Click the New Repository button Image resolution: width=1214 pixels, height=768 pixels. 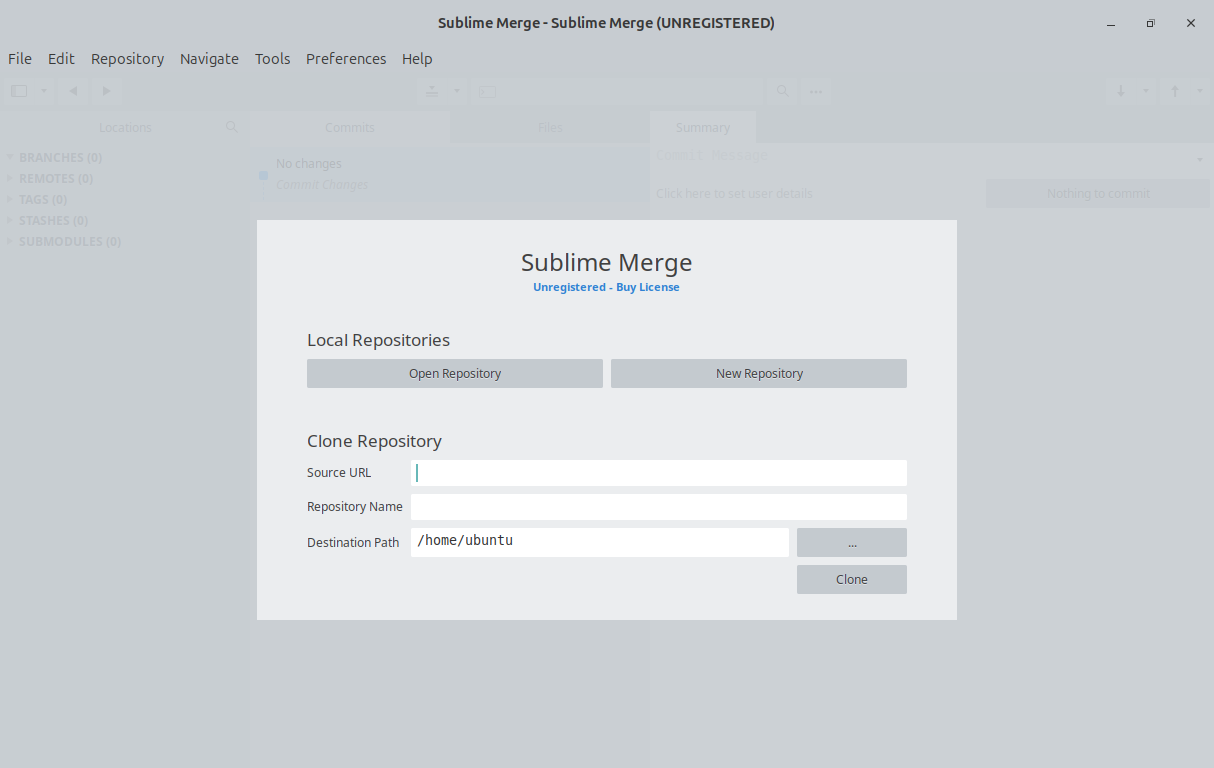(759, 373)
